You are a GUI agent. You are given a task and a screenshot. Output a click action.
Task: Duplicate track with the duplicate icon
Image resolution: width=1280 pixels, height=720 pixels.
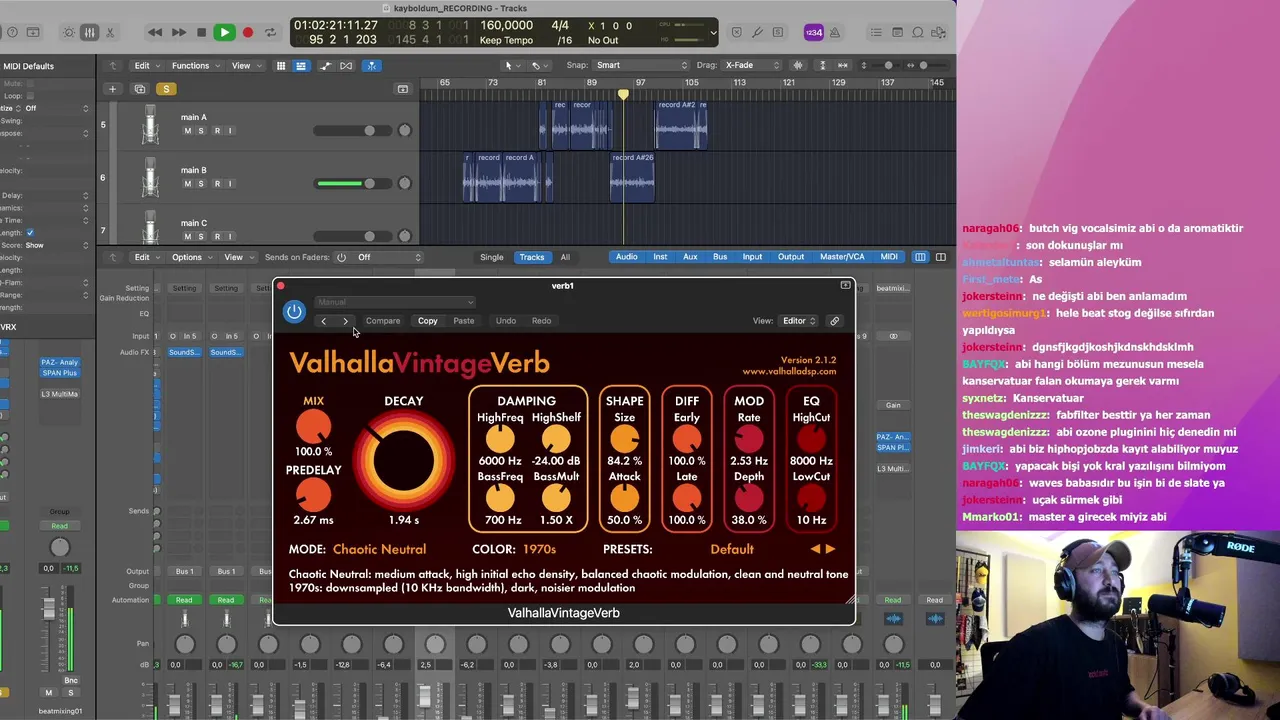tap(140, 89)
